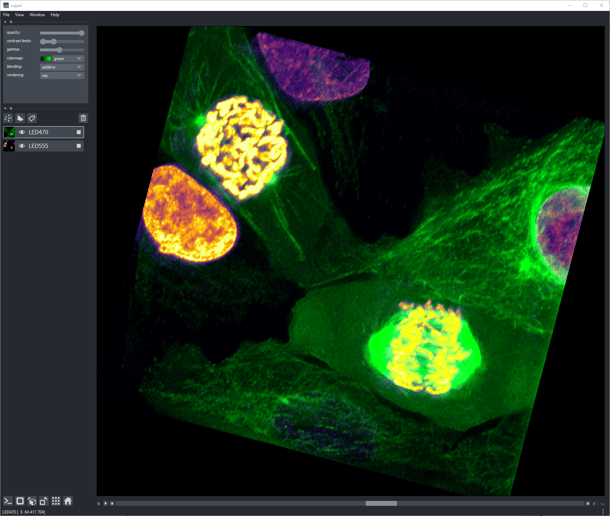Open the IPython console panel
Screen dimensions: 610x516
tap(8, 501)
